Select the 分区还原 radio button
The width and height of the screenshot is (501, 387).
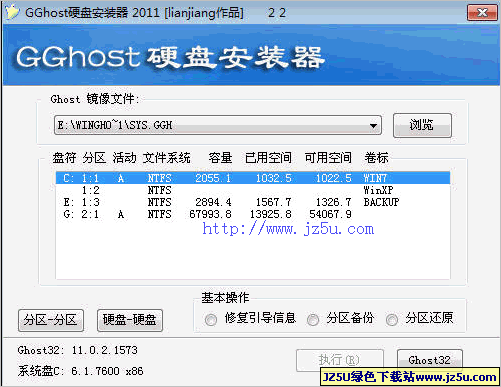pos(392,320)
